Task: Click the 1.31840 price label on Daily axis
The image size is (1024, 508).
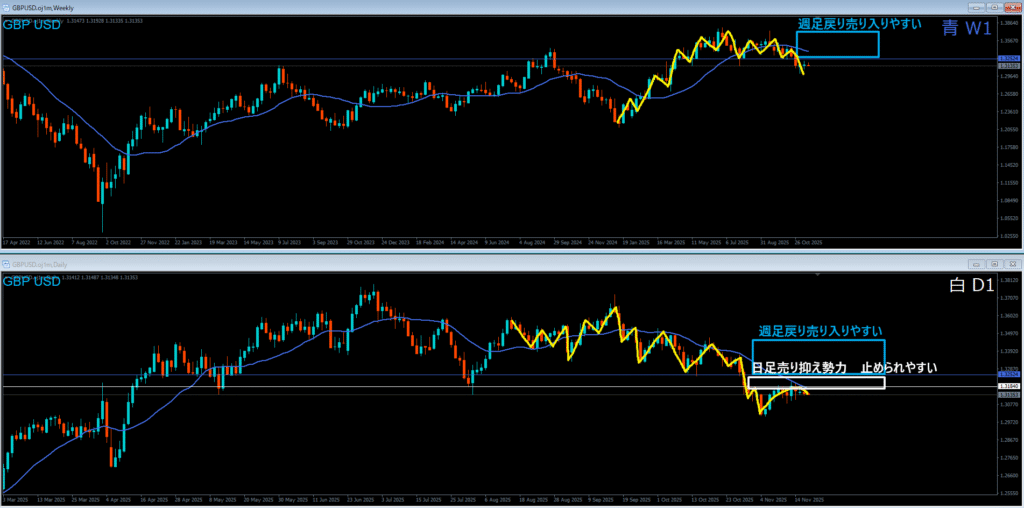Action: (x=1008, y=386)
